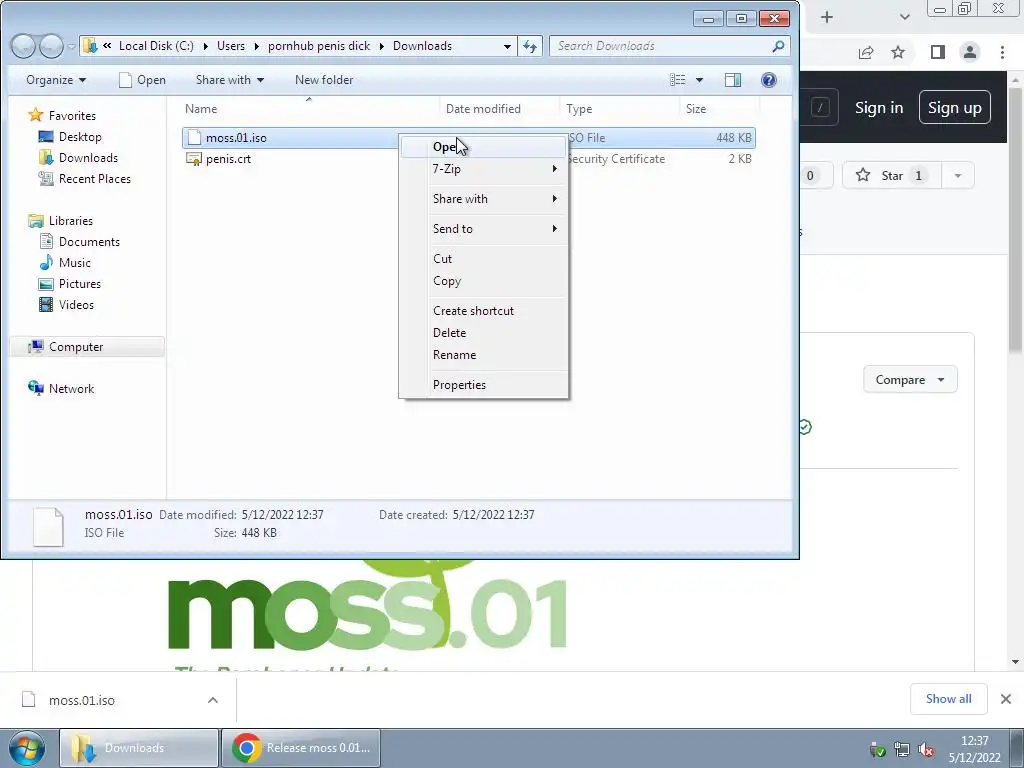This screenshot has width=1024, height=768.
Task: Click the Chrome page vertical scrollbar
Action: point(1016,222)
